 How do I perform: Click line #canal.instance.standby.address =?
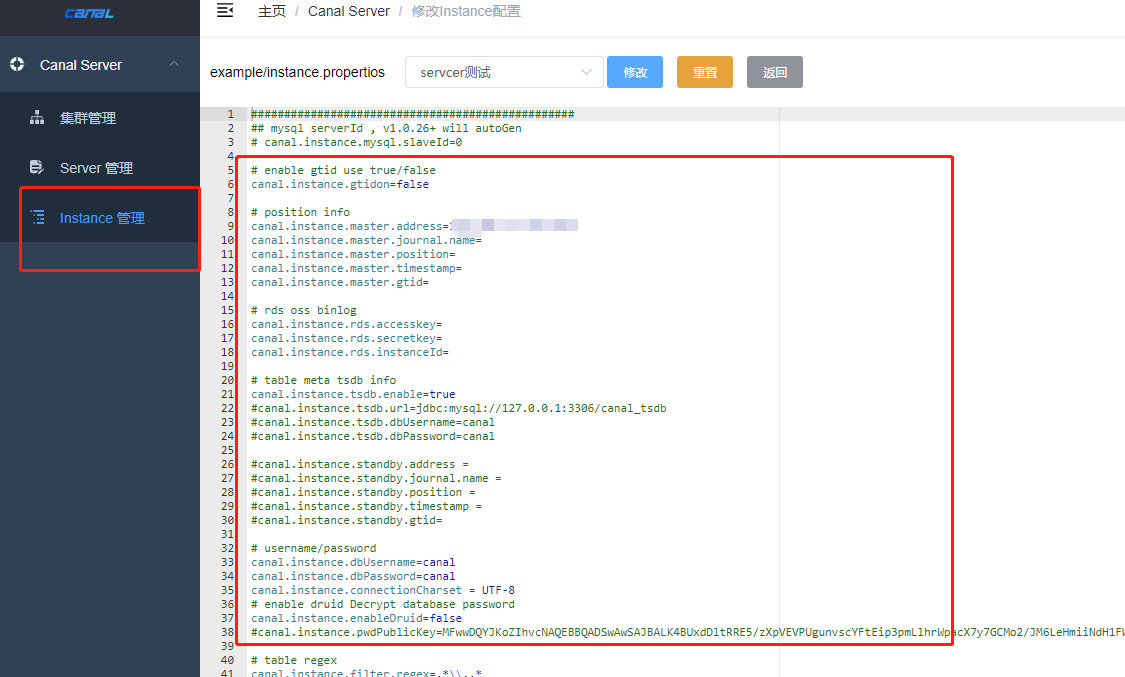(x=359, y=464)
